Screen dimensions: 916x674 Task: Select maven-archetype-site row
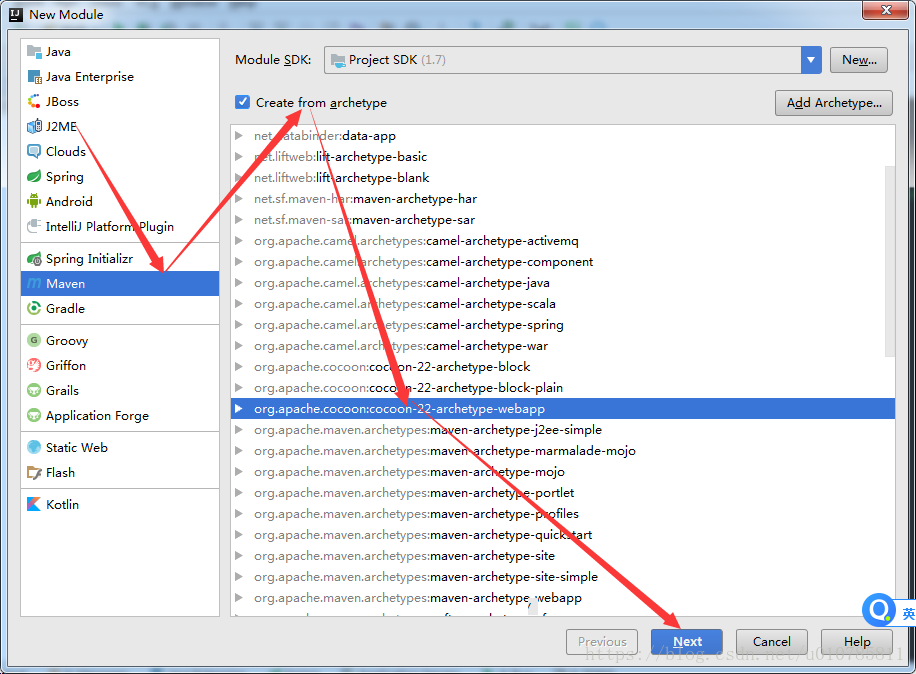(563, 555)
